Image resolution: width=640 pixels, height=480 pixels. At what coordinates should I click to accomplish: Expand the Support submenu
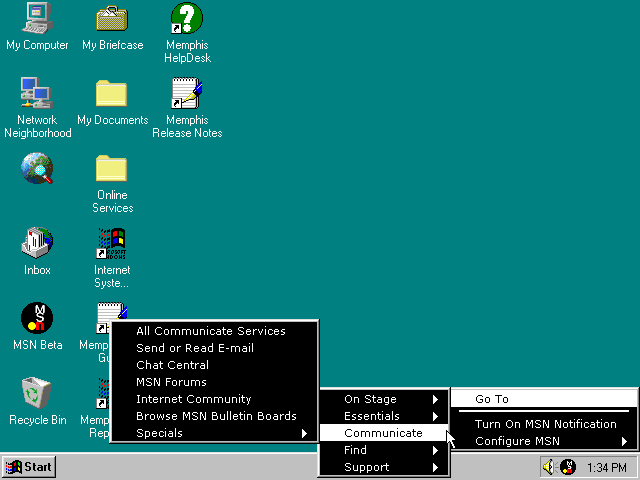pyautogui.click(x=384, y=467)
